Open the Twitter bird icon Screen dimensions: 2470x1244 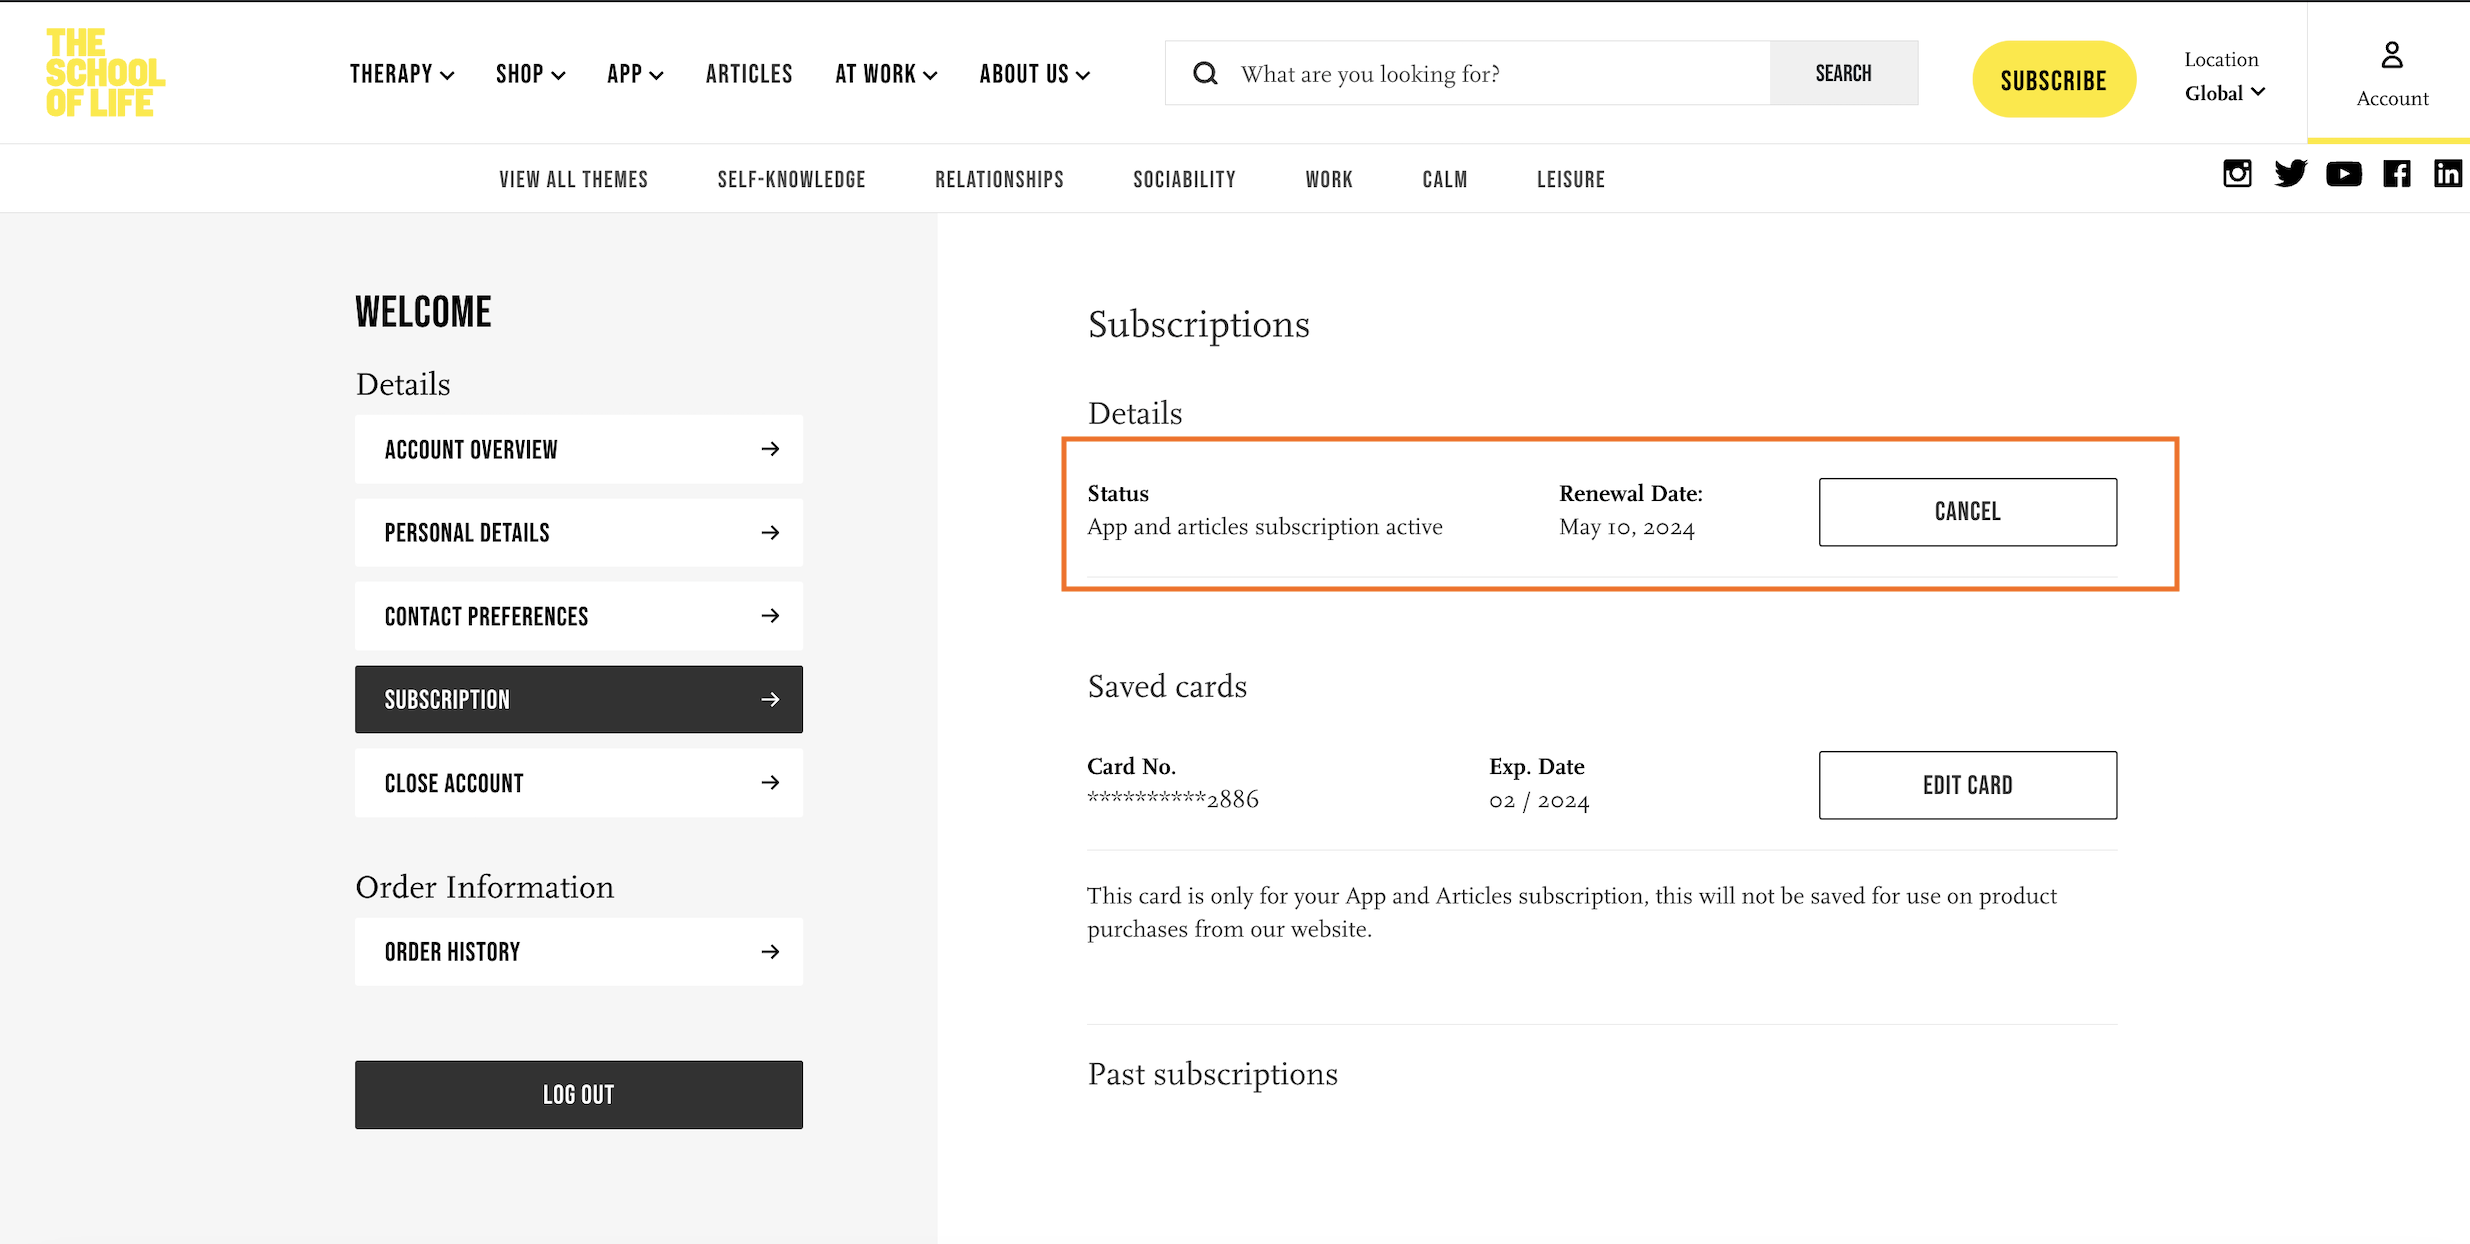click(x=2290, y=174)
